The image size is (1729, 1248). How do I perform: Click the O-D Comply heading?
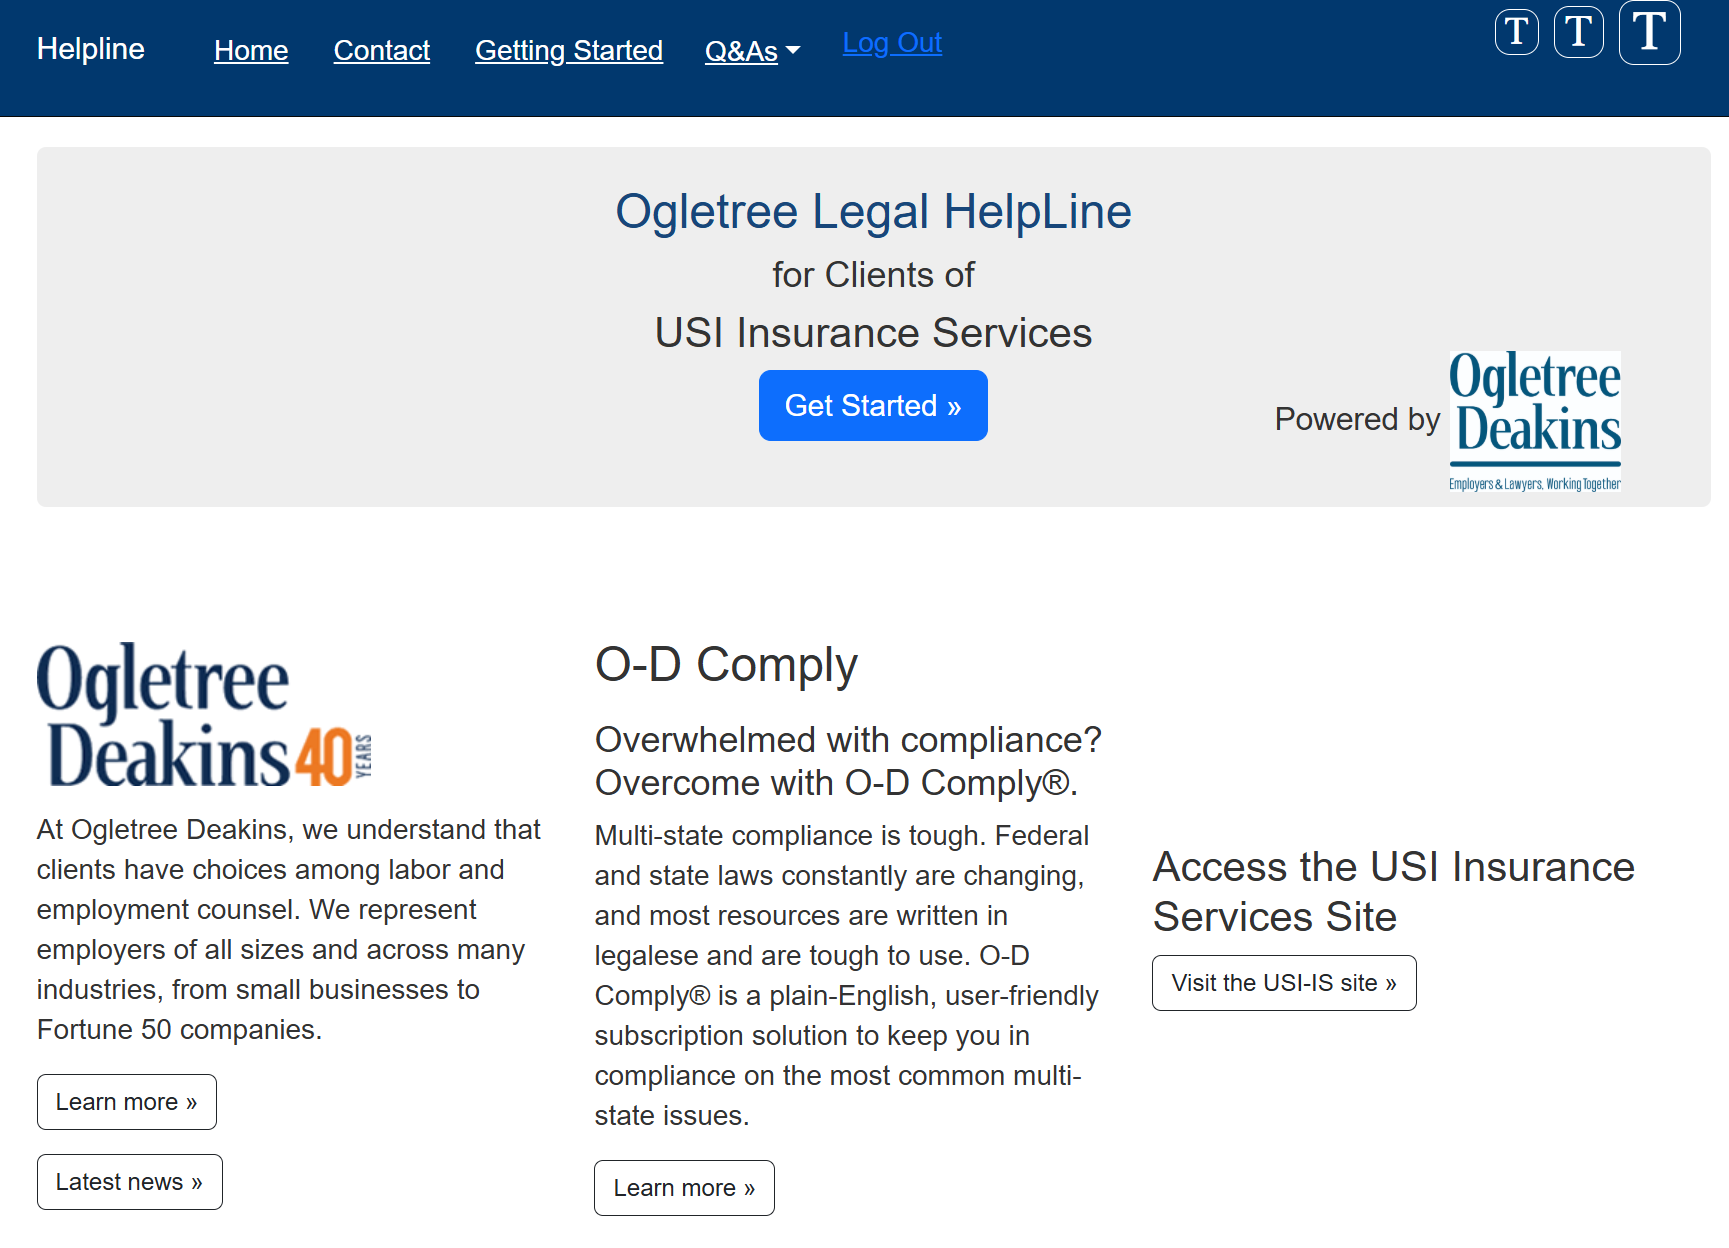pos(726,665)
